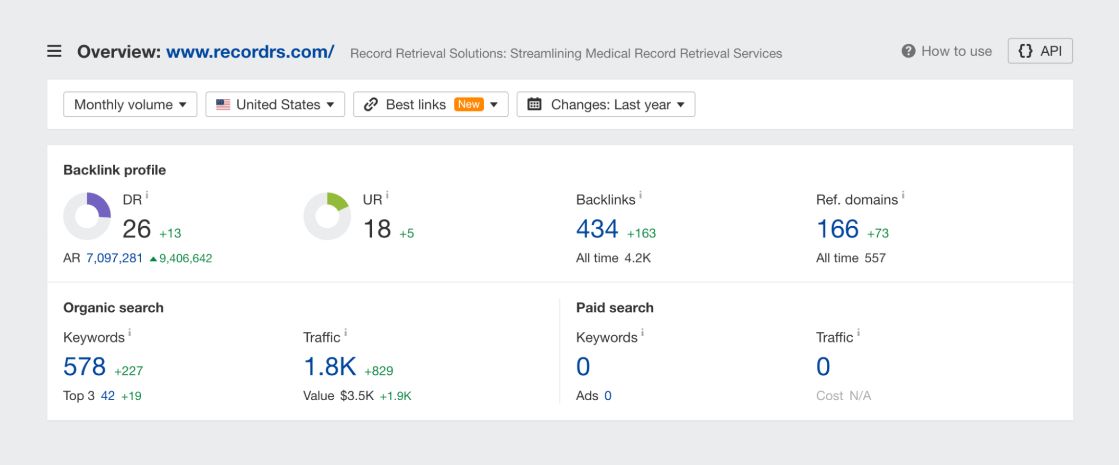
Task: Open the AR value 7,097,281
Action: pyautogui.click(x=114, y=258)
